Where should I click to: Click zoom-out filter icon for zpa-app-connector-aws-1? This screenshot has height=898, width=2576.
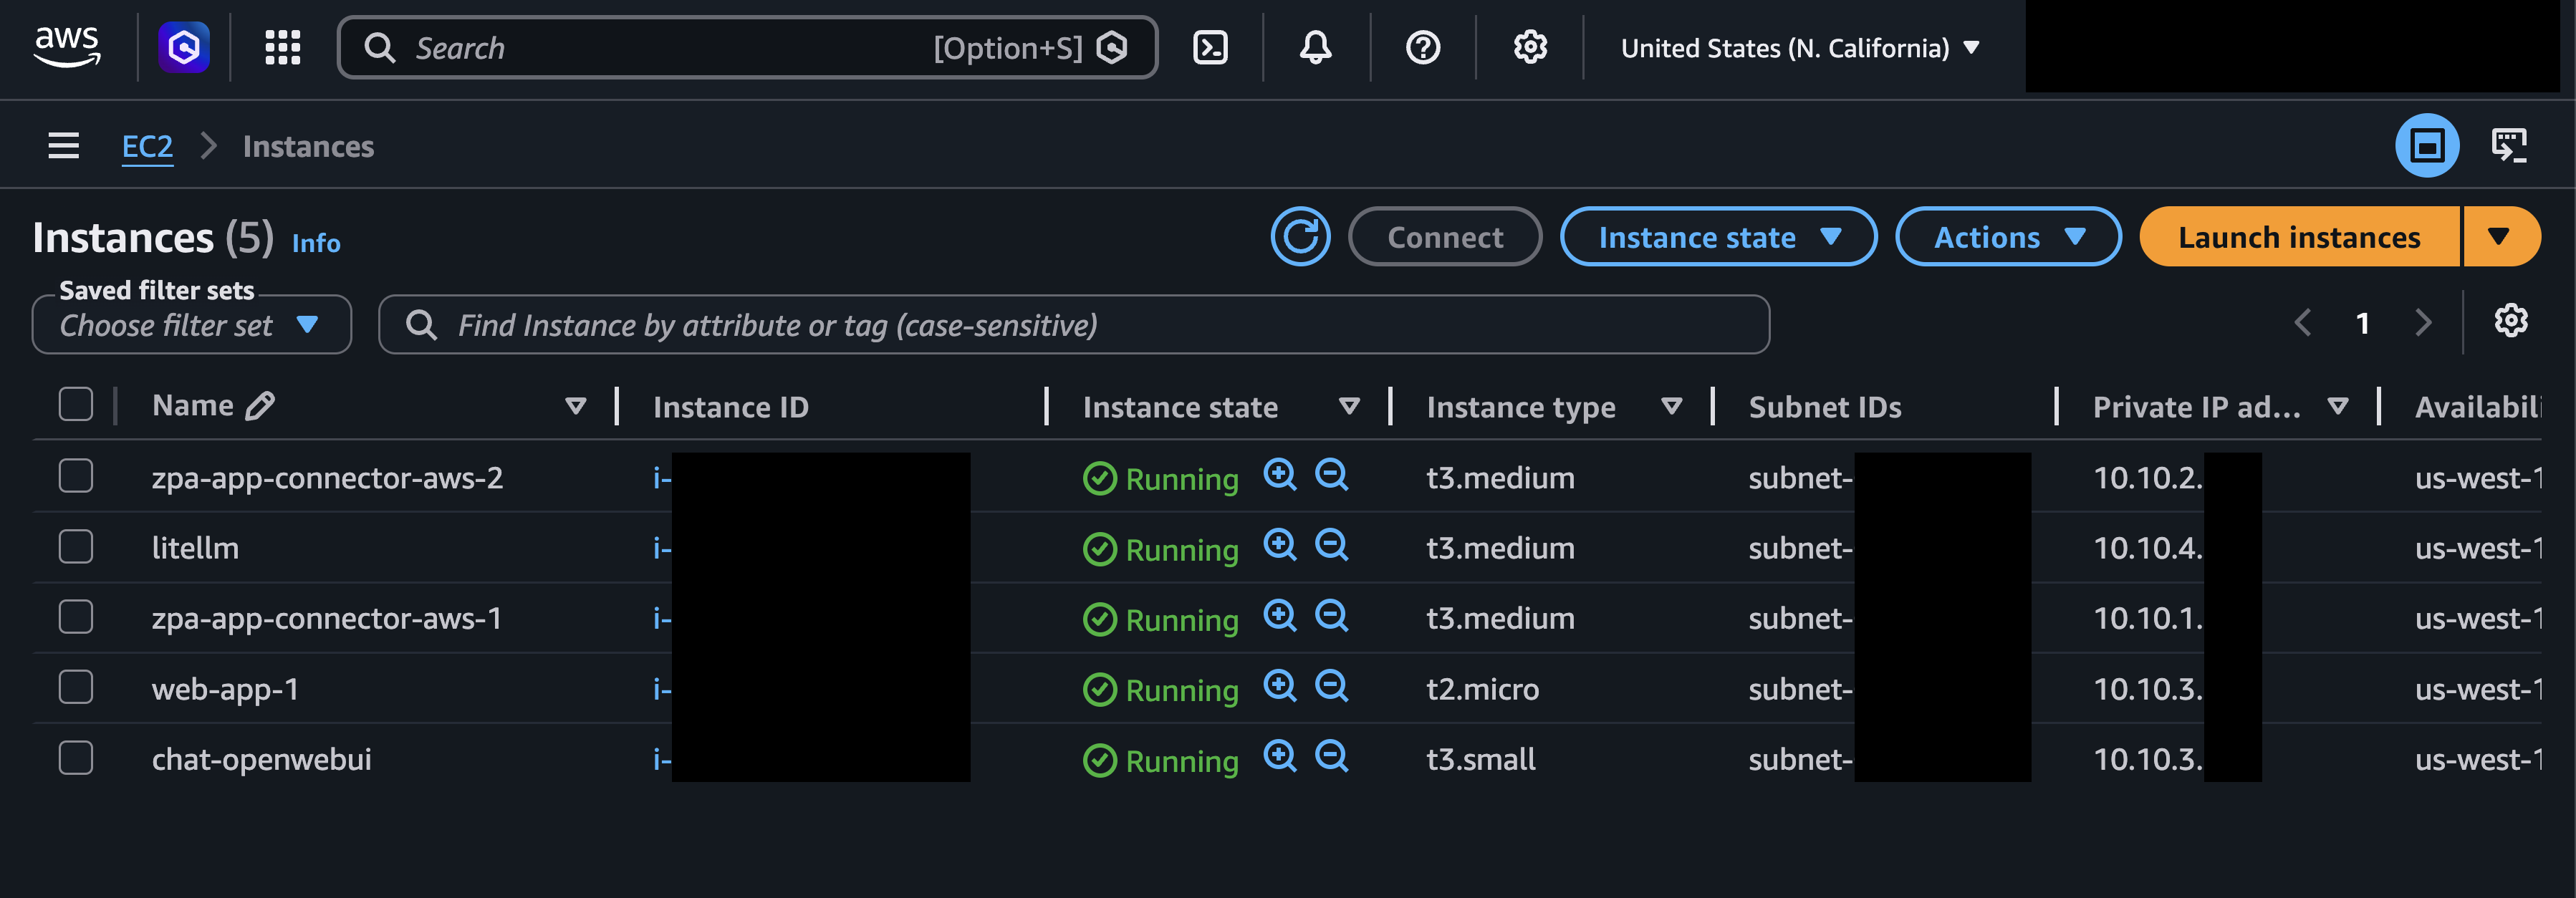coord(1331,615)
